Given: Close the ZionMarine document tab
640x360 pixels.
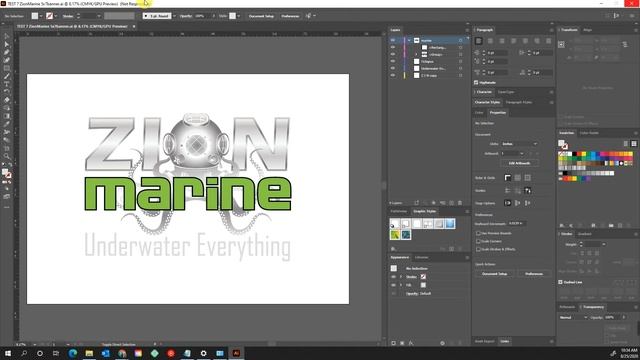Looking at the screenshot, I should point(133,27).
